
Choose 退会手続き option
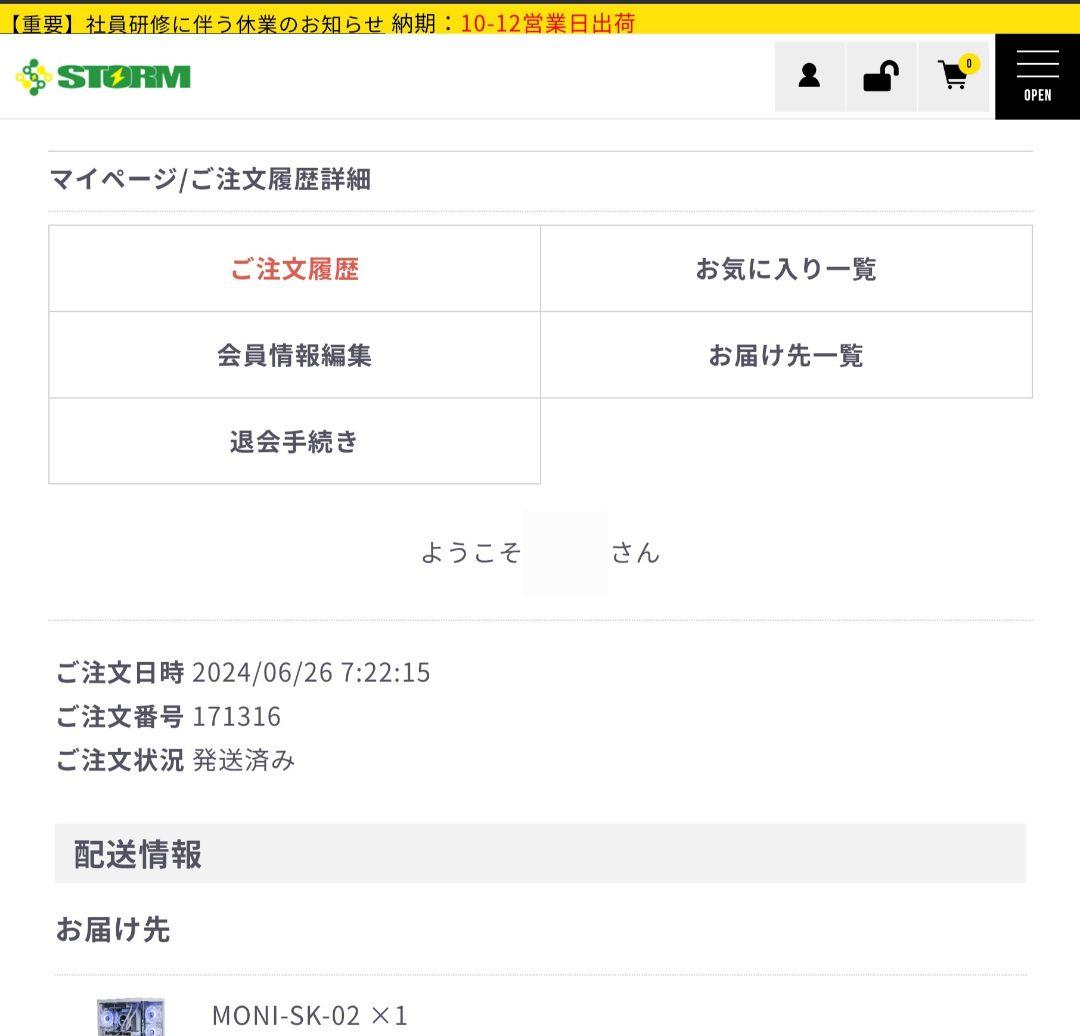294,441
